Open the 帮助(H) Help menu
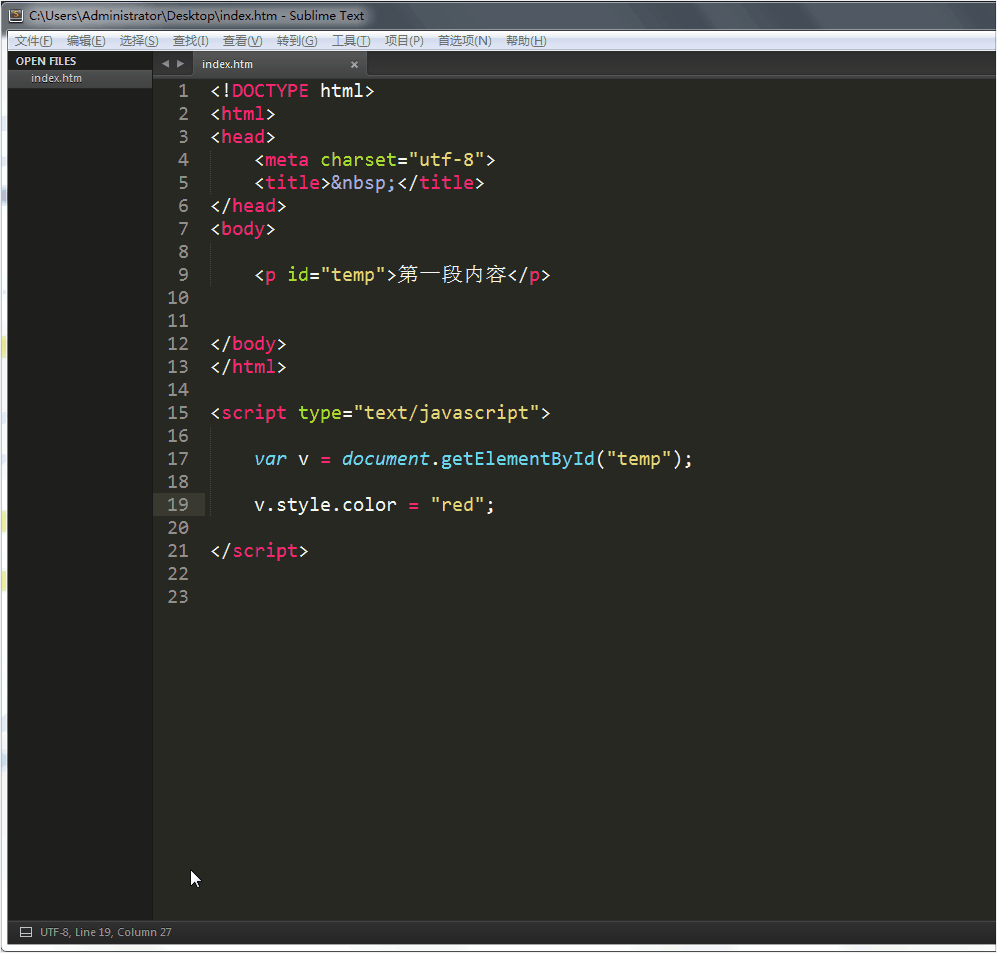Image resolution: width=997 pixels, height=953 pixels. point(526,41)
